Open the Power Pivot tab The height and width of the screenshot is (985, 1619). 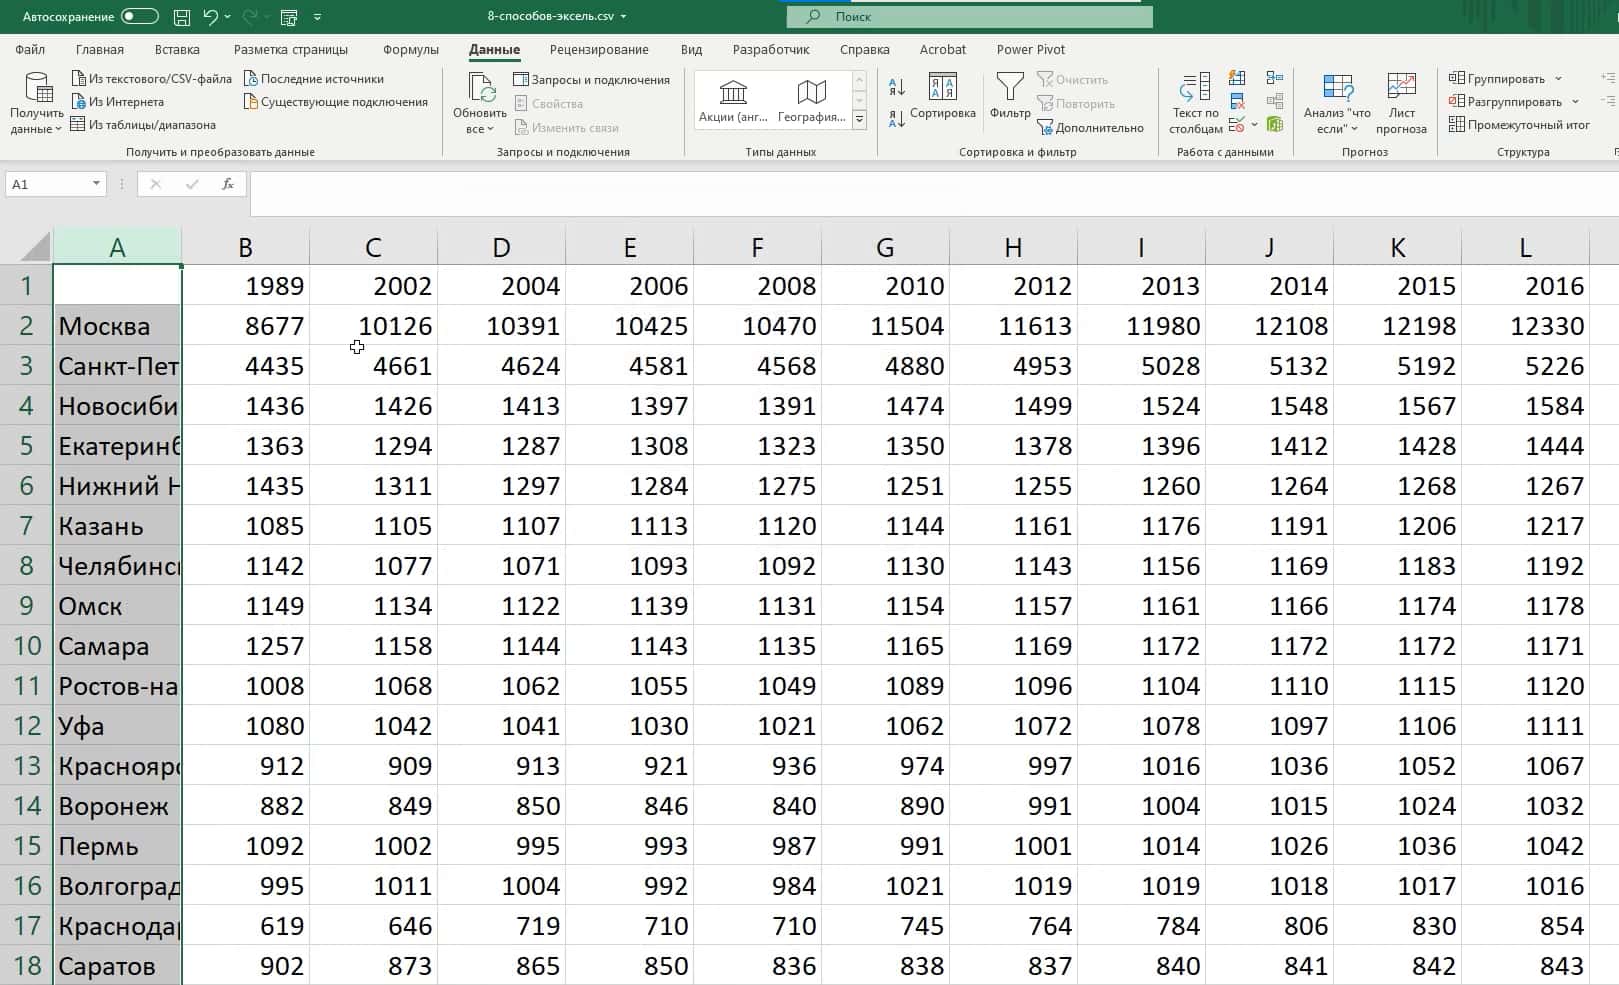pos(1030,50)
